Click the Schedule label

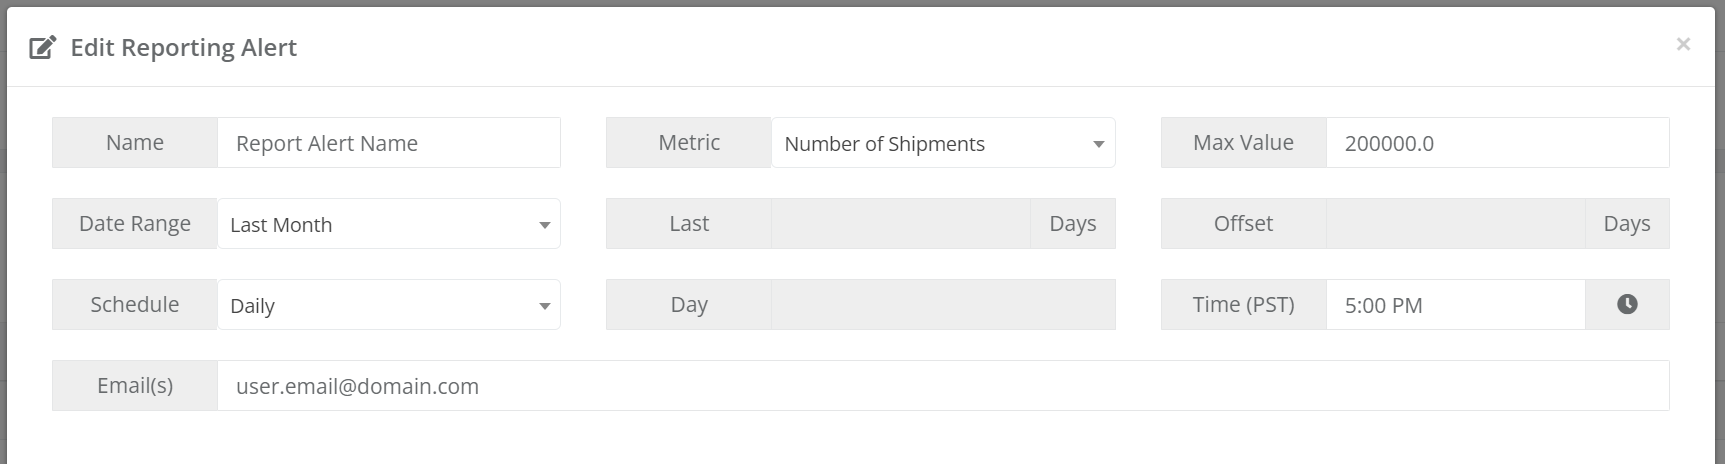tap(135, 305)
